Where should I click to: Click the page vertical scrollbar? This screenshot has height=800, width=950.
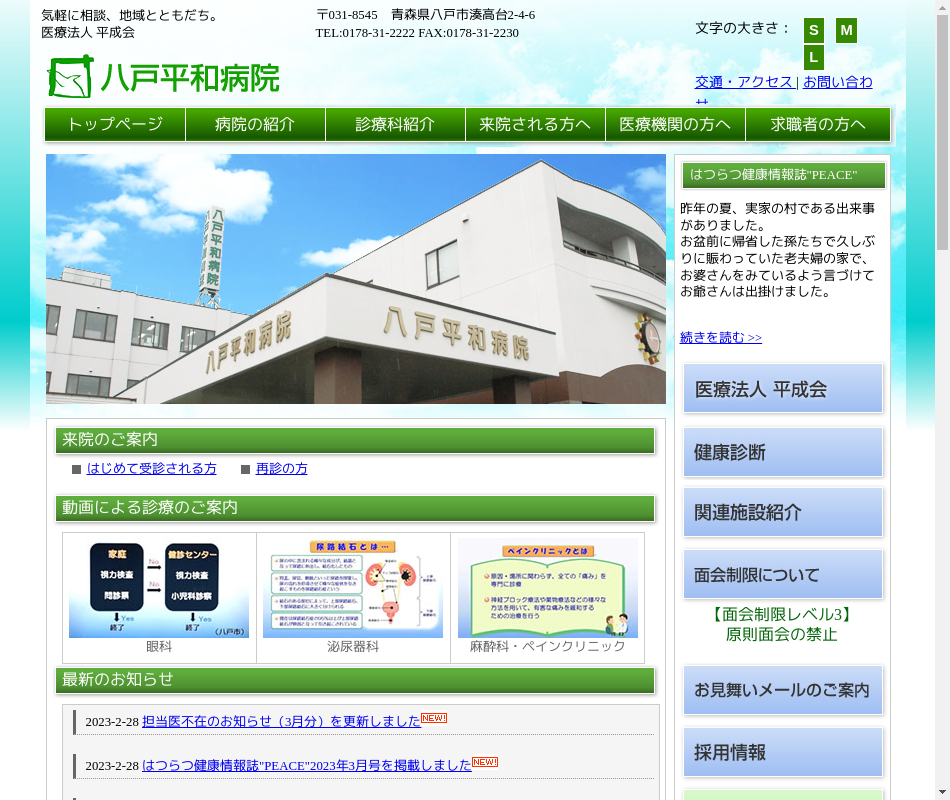tap(942, 400)
